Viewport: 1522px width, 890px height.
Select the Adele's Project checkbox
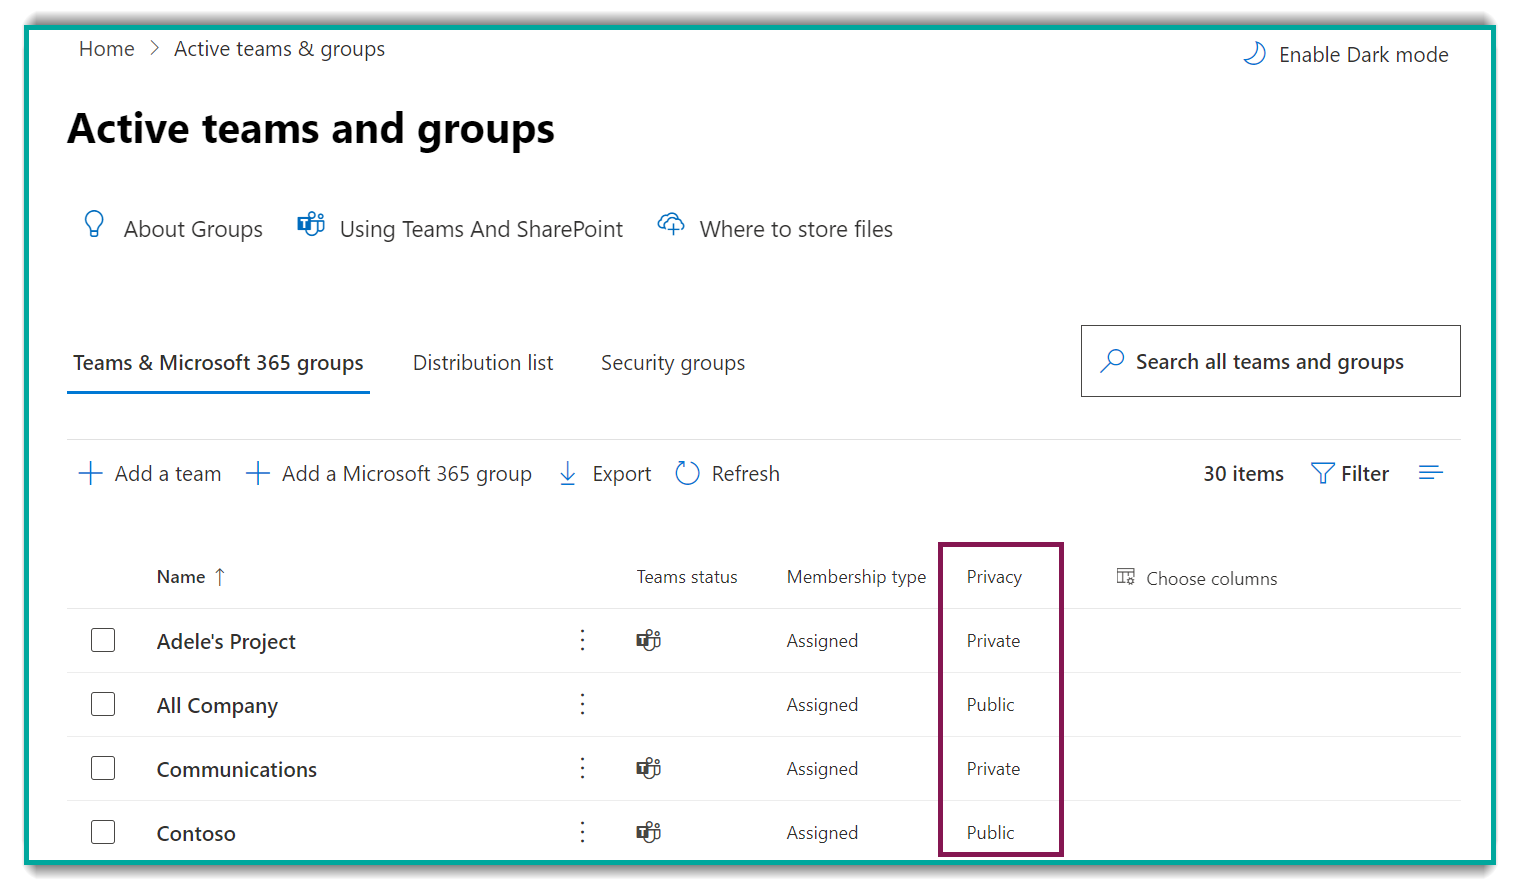[x=103, y=640]
